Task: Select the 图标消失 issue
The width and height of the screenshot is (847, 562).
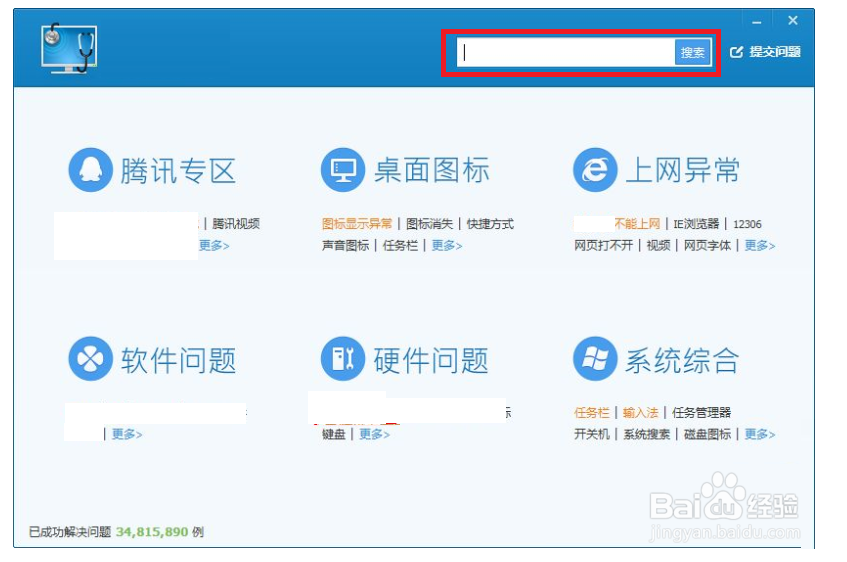Action: (x=429, y=224)
